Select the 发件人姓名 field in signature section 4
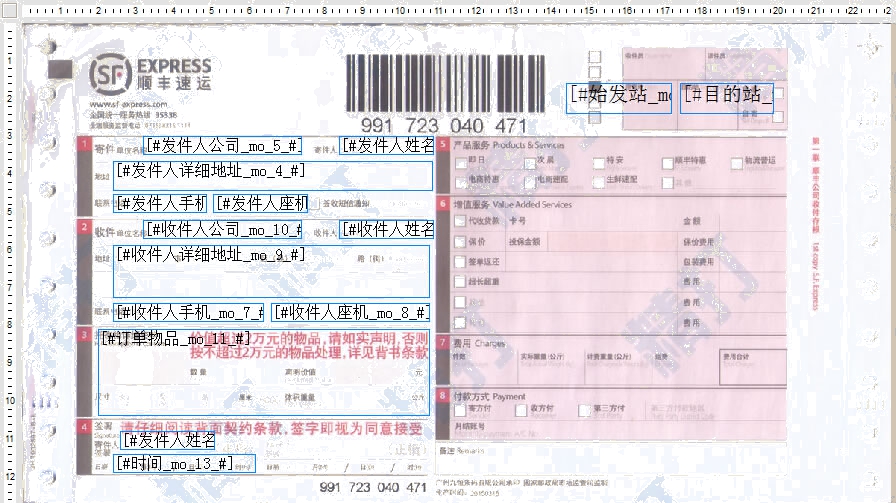The height and width of the screenshot is (503, 896). (167, 441)
